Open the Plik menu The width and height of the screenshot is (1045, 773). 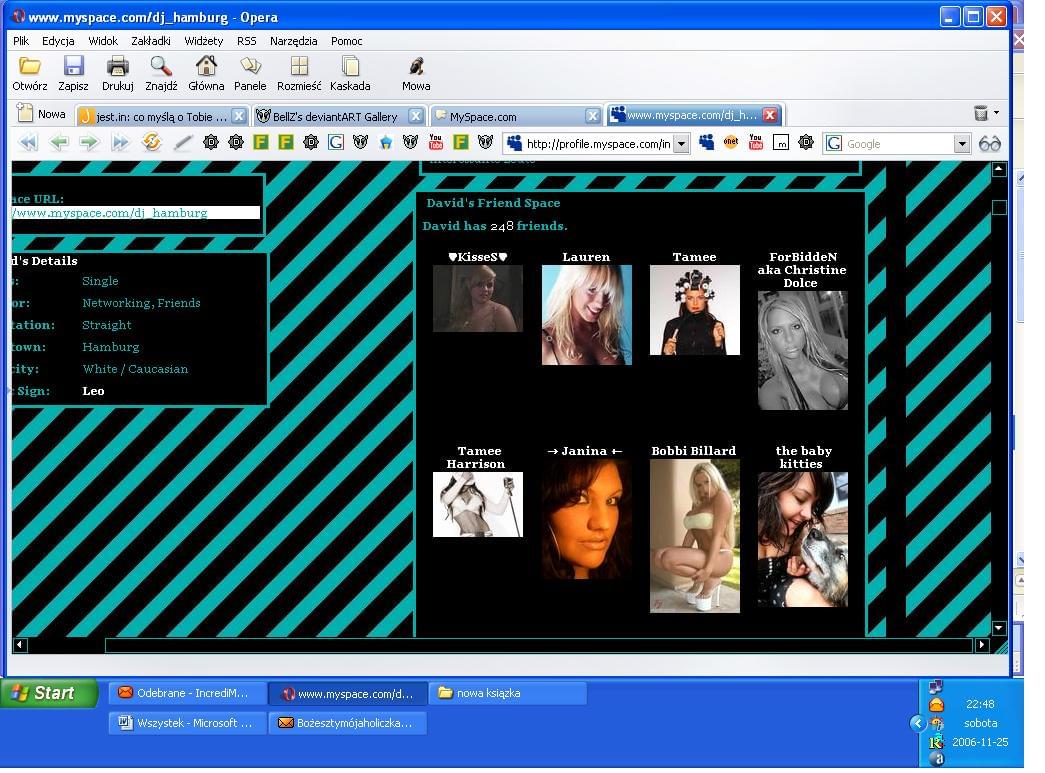pyautogui.click(x=21, y=41)
